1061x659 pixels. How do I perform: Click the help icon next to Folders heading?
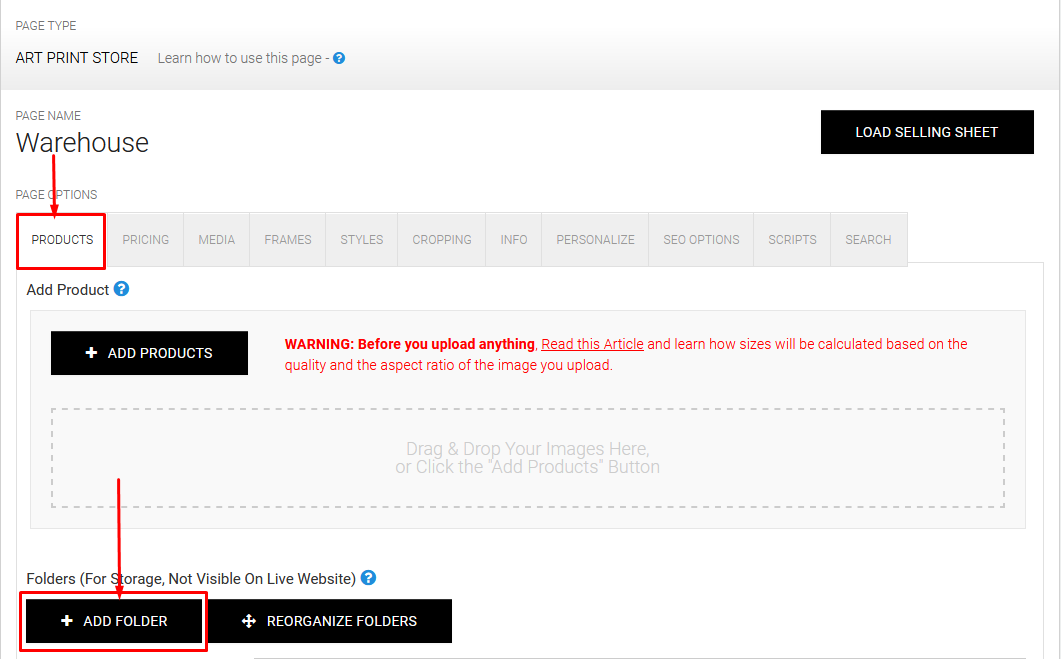tap(369, 578)
